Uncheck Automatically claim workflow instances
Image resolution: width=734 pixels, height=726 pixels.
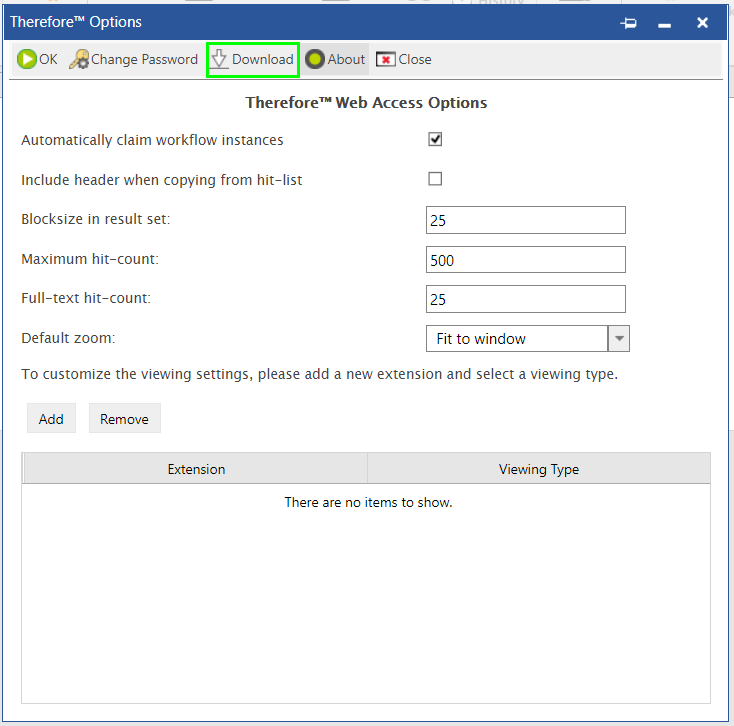[x=435, y=139]
